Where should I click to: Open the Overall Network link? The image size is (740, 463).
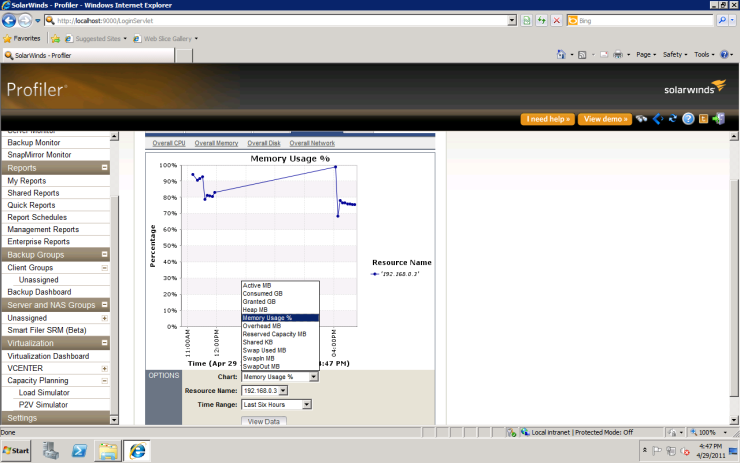tap(312, 143)
